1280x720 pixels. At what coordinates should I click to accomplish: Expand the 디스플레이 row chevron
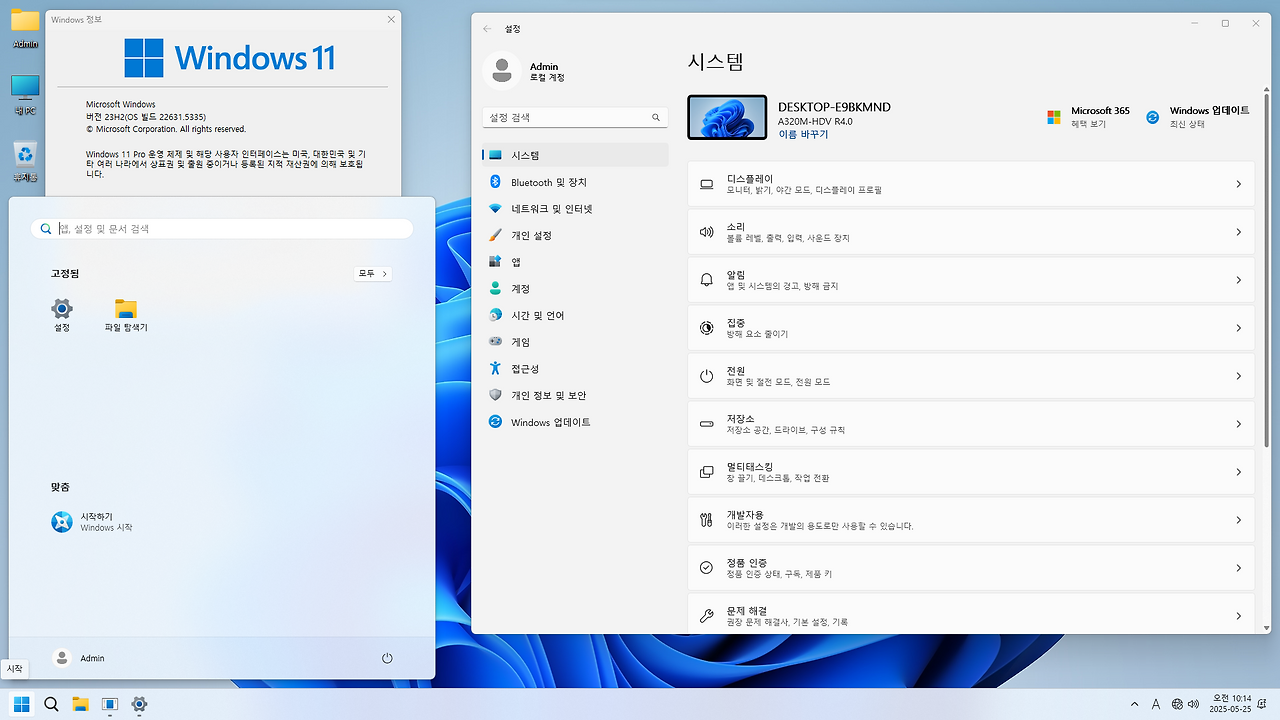[x=1238, y=184]
